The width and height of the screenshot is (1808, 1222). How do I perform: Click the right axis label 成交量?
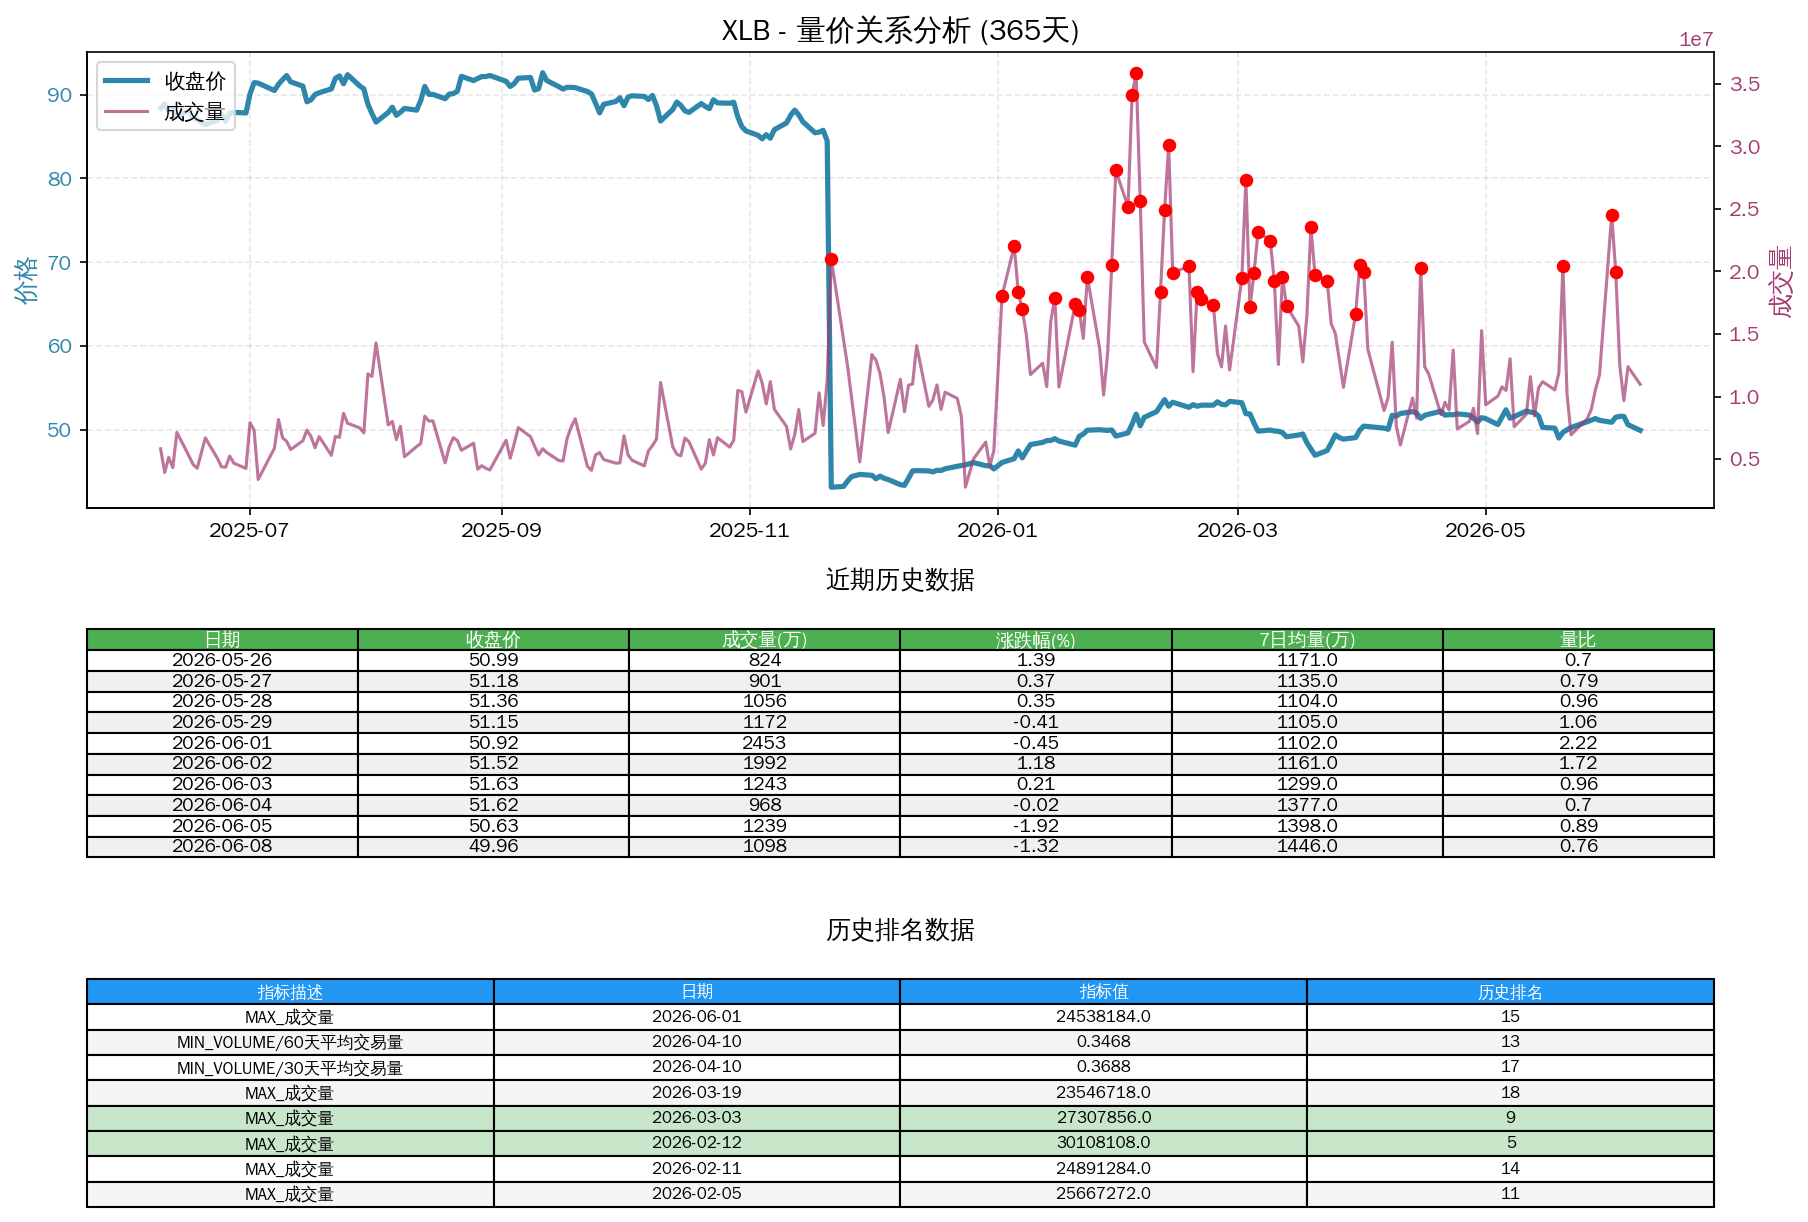pos(1781,282)
